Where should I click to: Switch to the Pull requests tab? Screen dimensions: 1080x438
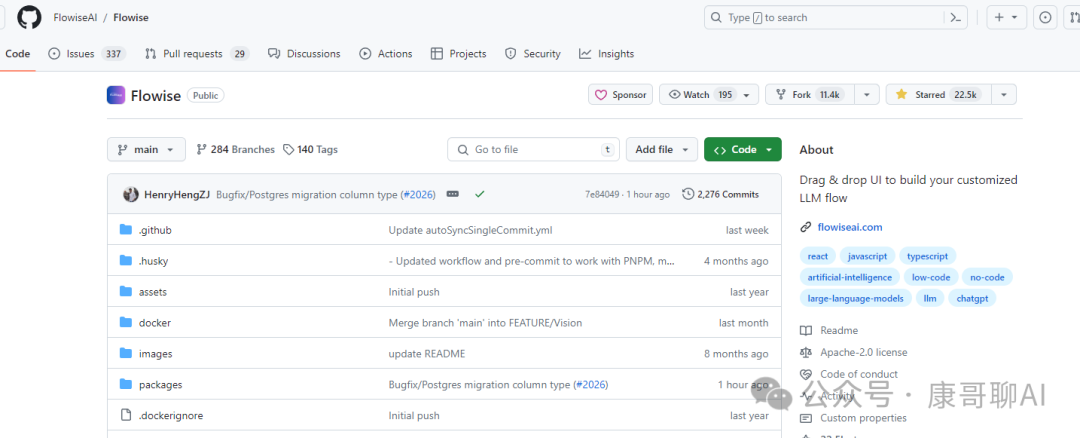(197, 54)
